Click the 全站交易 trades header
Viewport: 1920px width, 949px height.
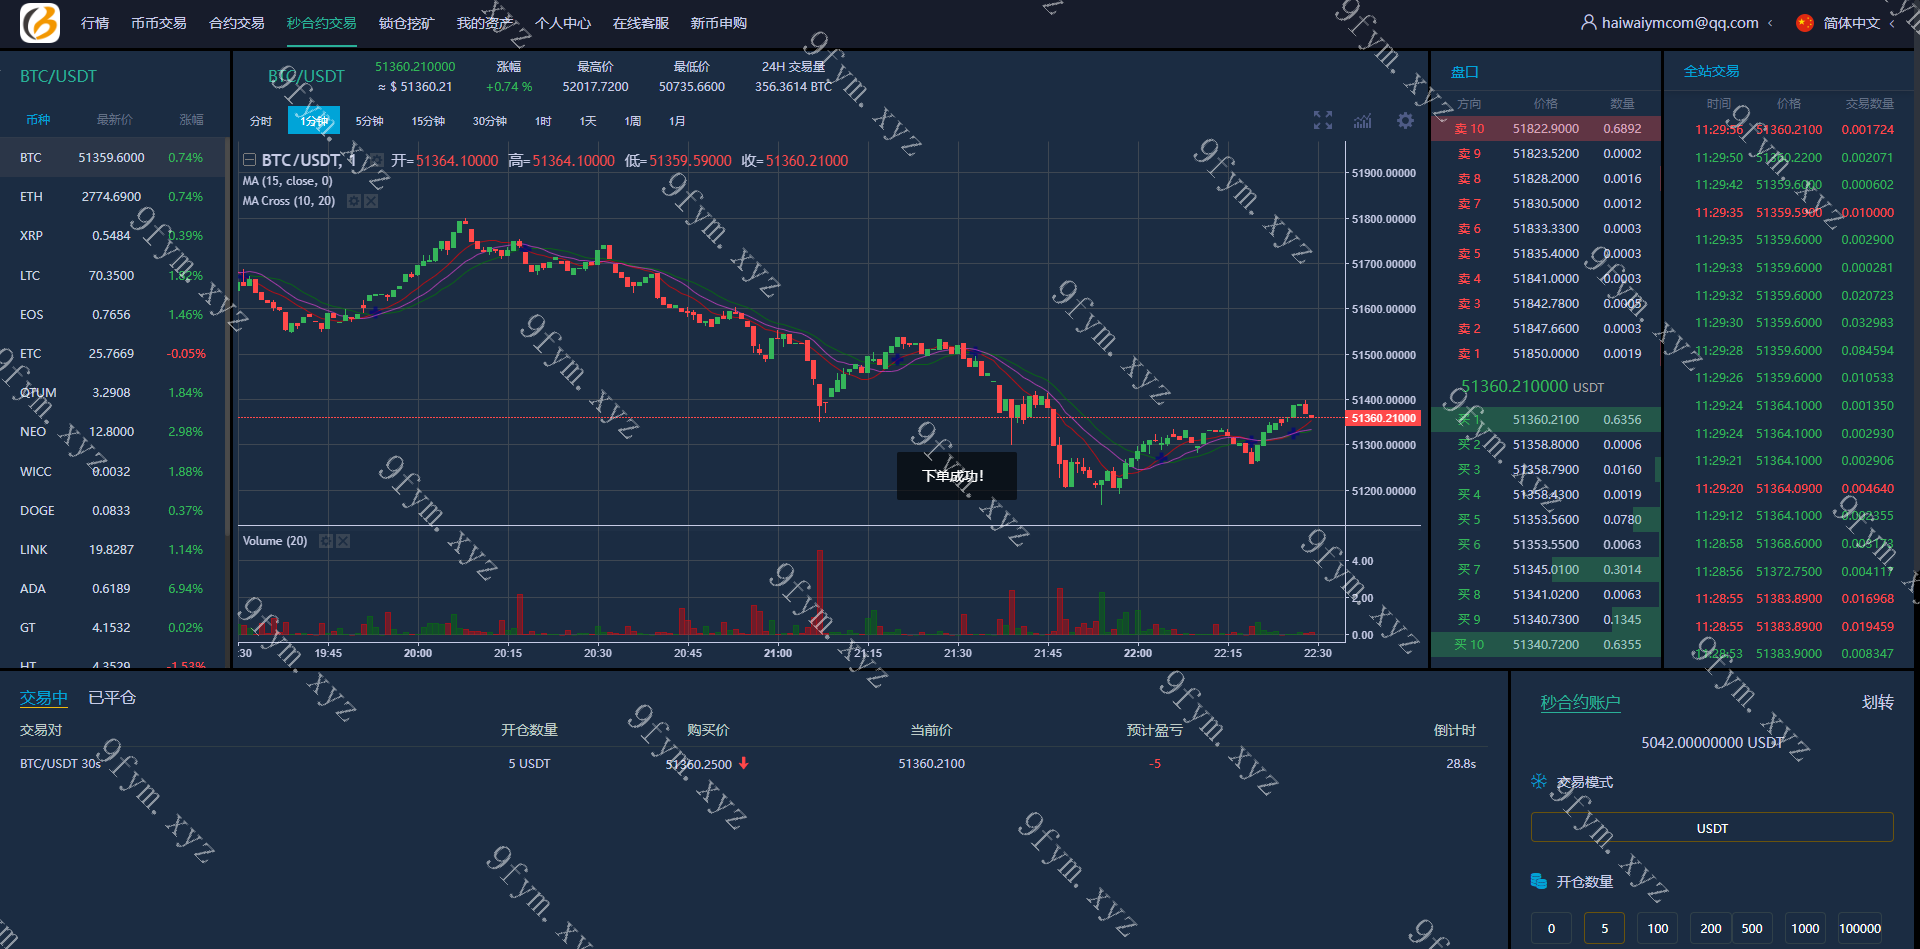point(1711,71)
